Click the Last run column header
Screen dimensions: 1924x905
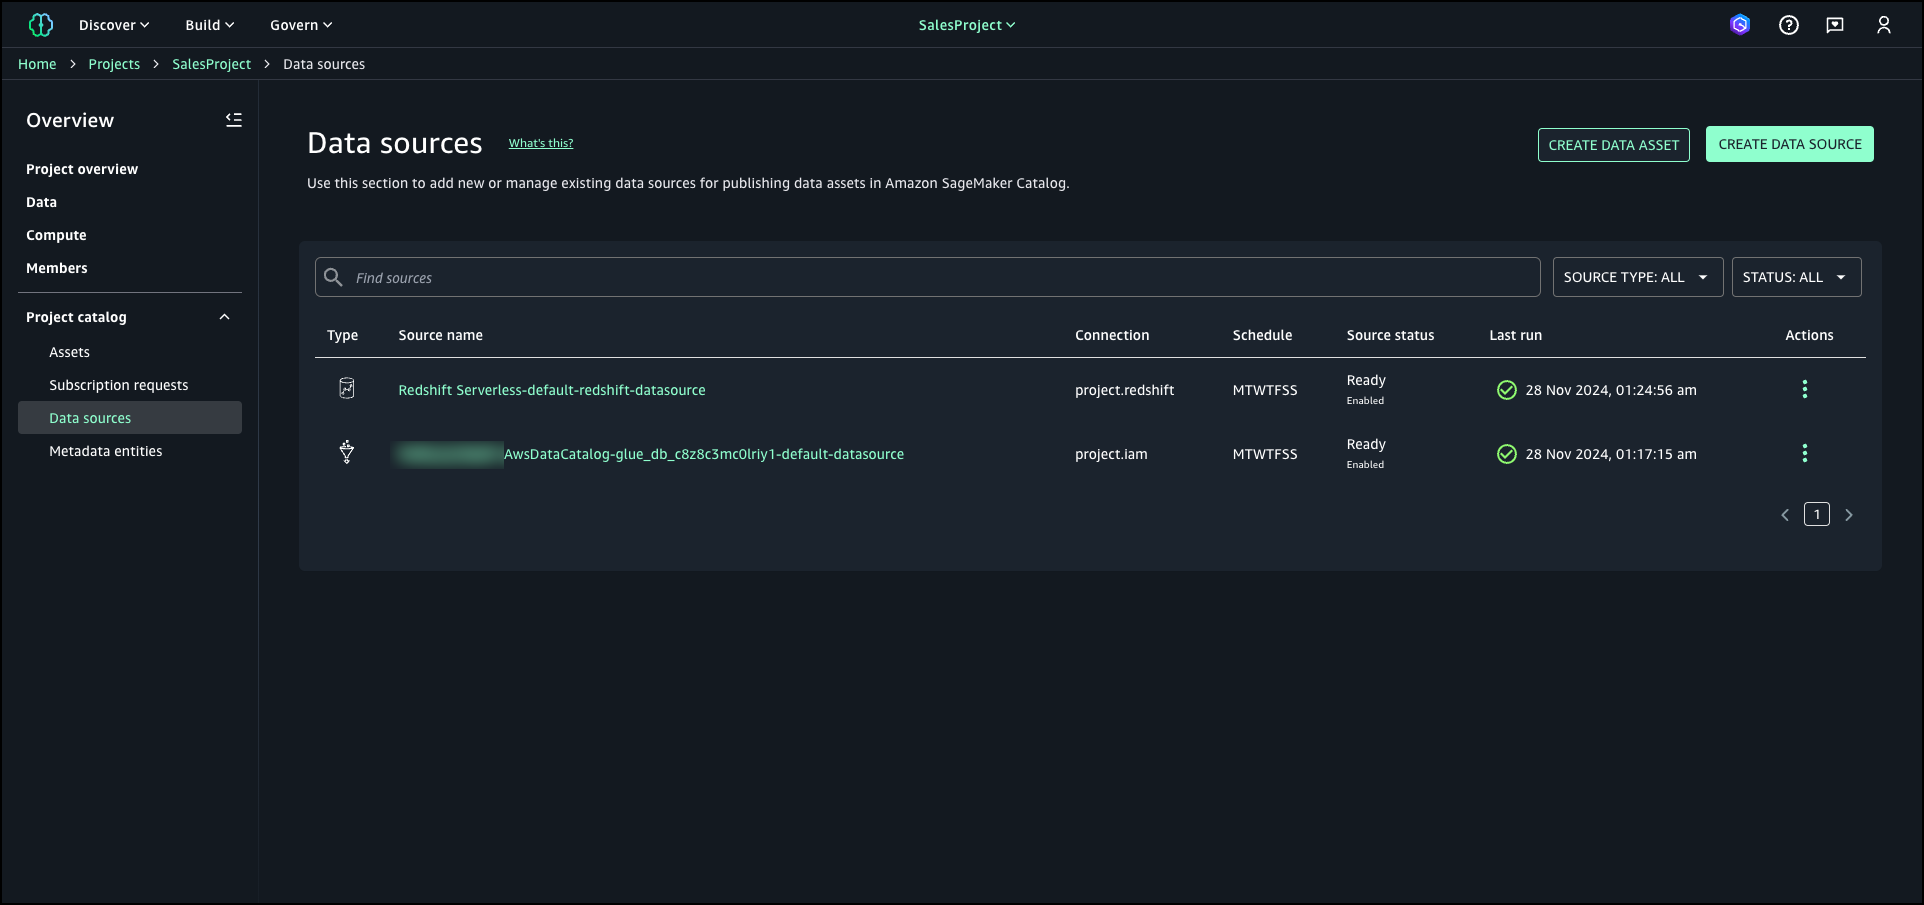pyautogui.click(x=1516, y=335)
